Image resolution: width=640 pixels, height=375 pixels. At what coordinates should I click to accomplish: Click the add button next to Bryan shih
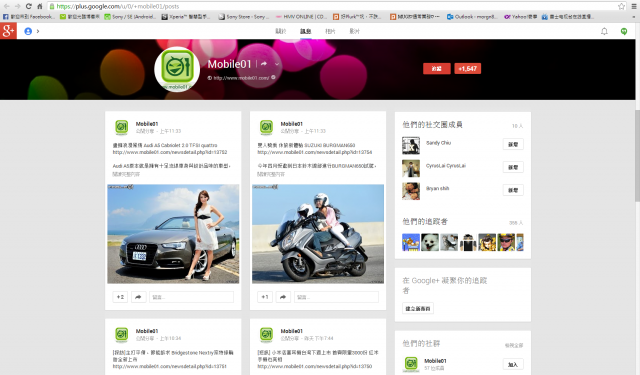513,190
